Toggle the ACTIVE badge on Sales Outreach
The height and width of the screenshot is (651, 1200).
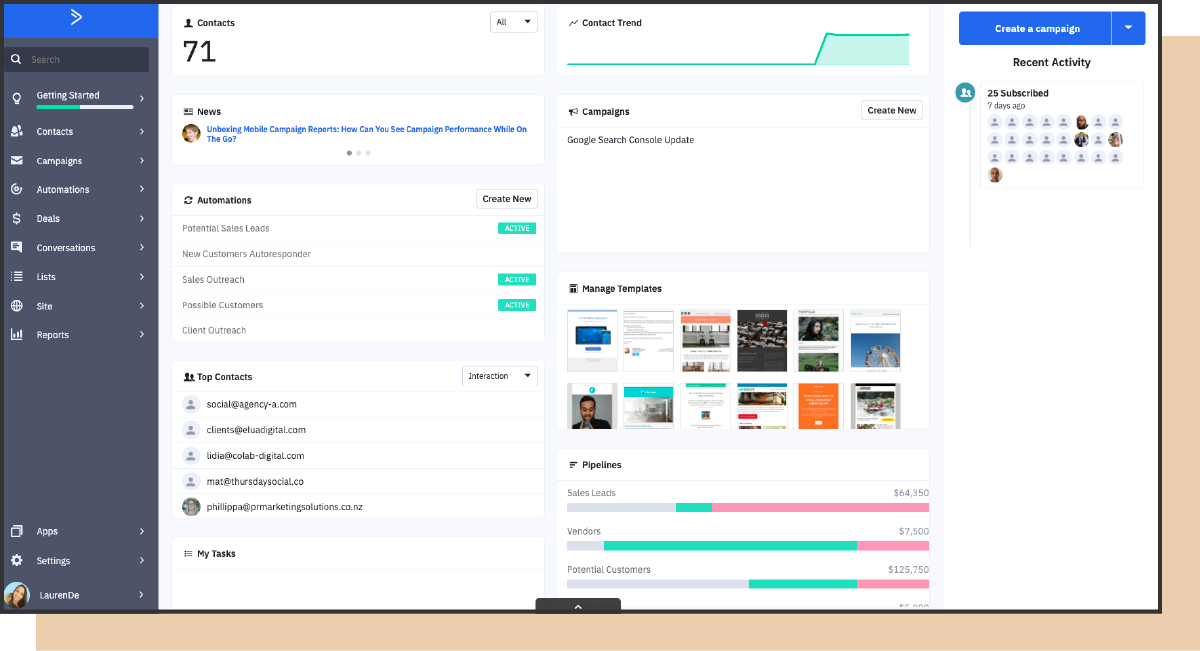516,279
